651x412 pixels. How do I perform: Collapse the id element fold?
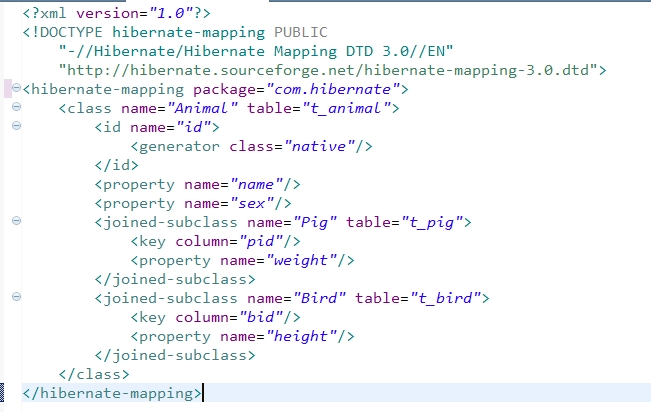pyautogui.click(x=16, y=125)
